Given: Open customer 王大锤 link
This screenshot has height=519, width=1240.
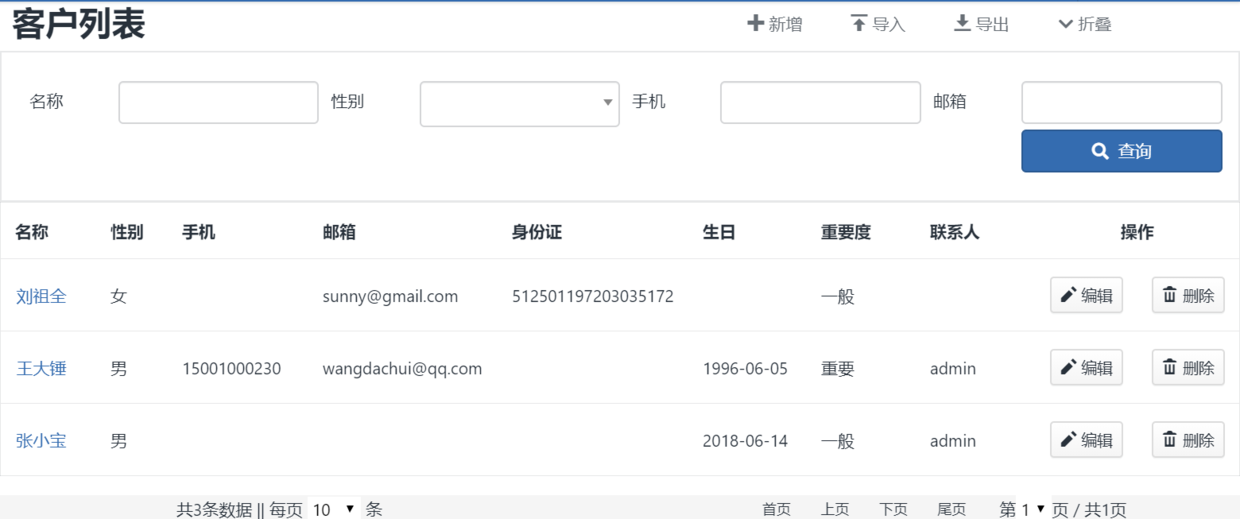Looking at the screenshot, I should pos(41,368).
